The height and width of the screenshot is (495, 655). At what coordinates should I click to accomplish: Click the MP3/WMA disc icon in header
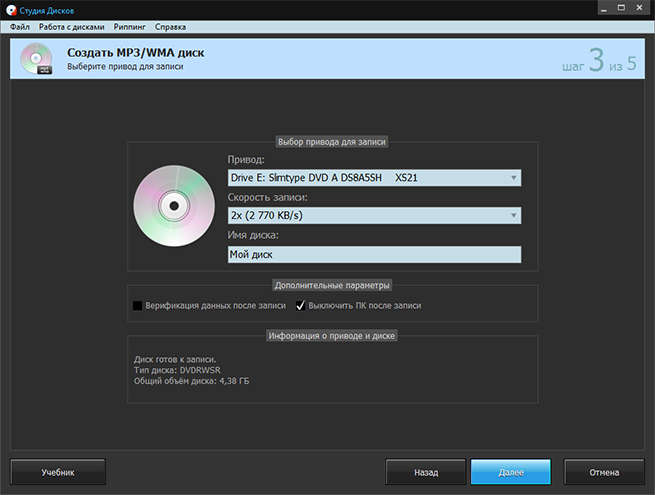pyautogui.click(x=37, y=59)
